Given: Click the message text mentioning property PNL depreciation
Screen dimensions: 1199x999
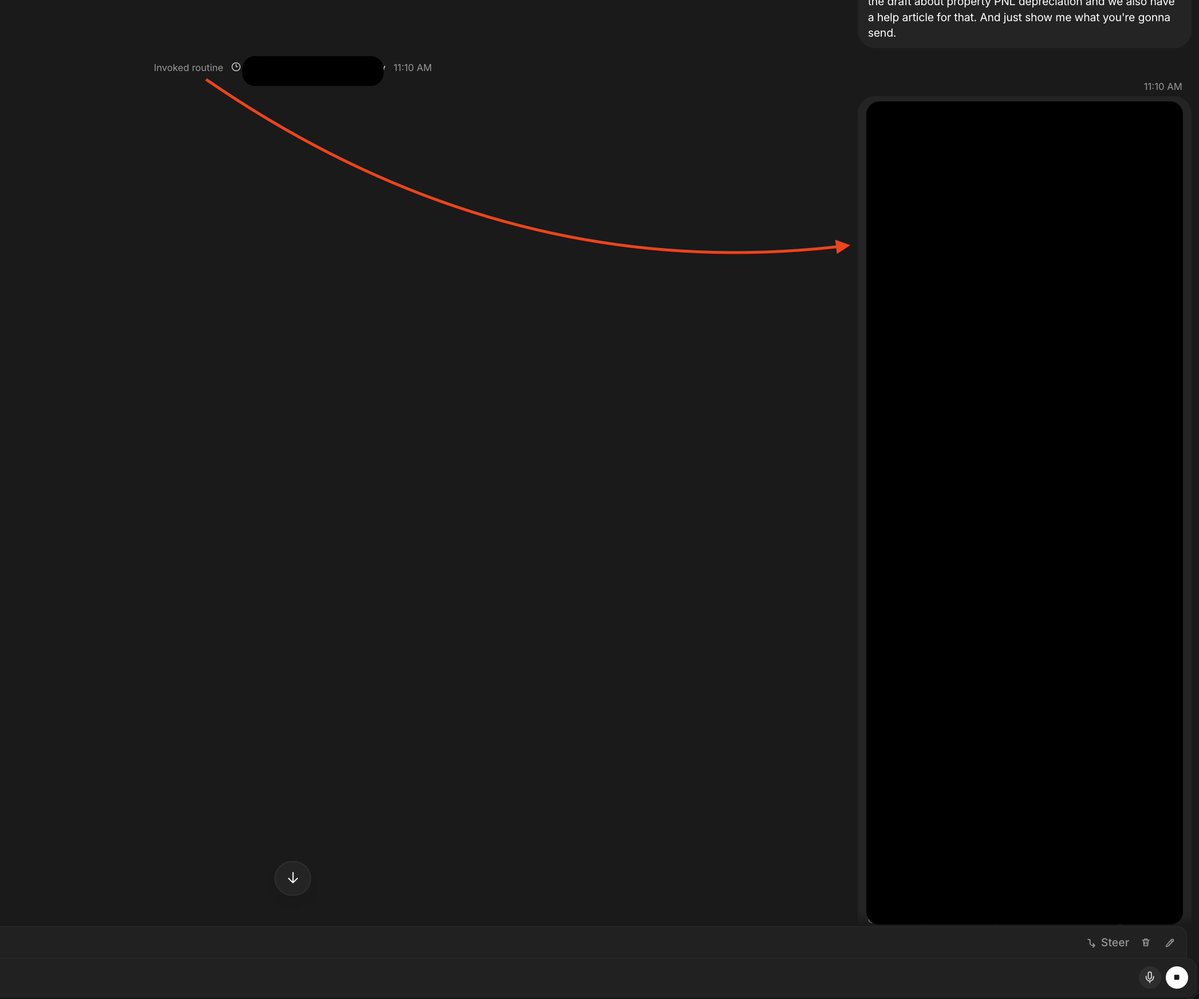Looking at the screenshot, I should coord(1020,17).
